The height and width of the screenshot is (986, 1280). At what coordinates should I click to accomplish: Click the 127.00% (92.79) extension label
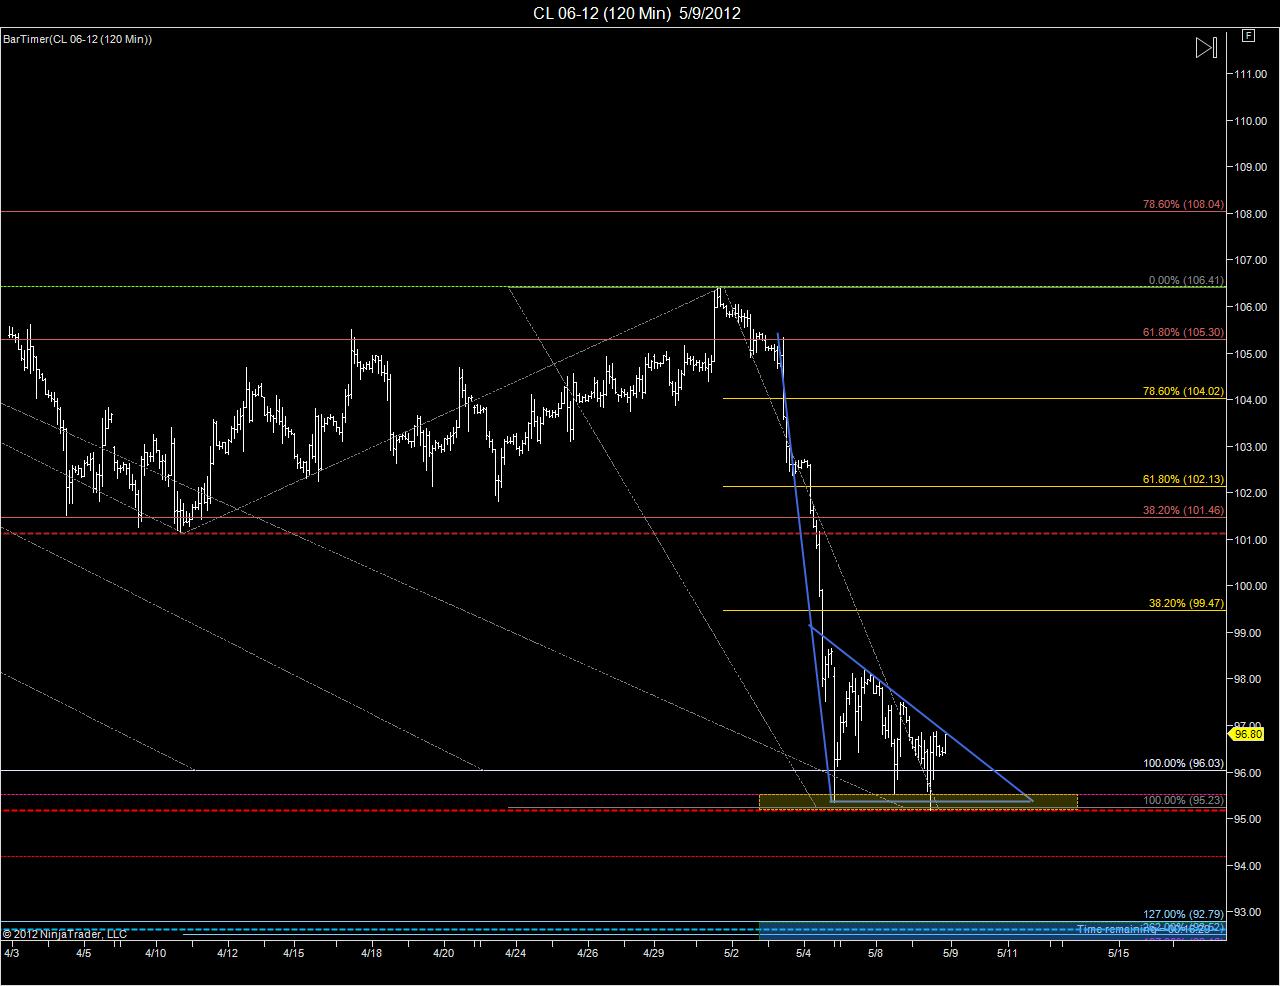click(x=1183, y=914)
